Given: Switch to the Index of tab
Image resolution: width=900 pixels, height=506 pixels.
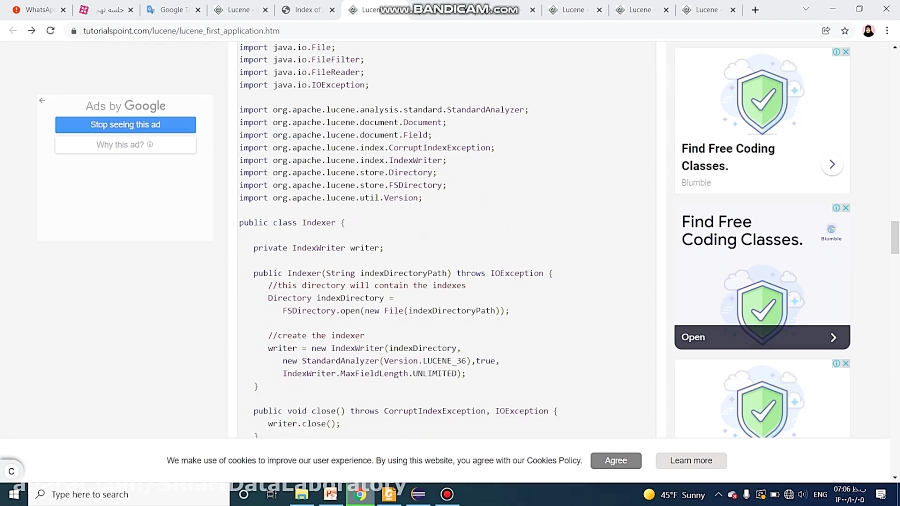Looking at the screenshot, I should (x=305, y=10).
